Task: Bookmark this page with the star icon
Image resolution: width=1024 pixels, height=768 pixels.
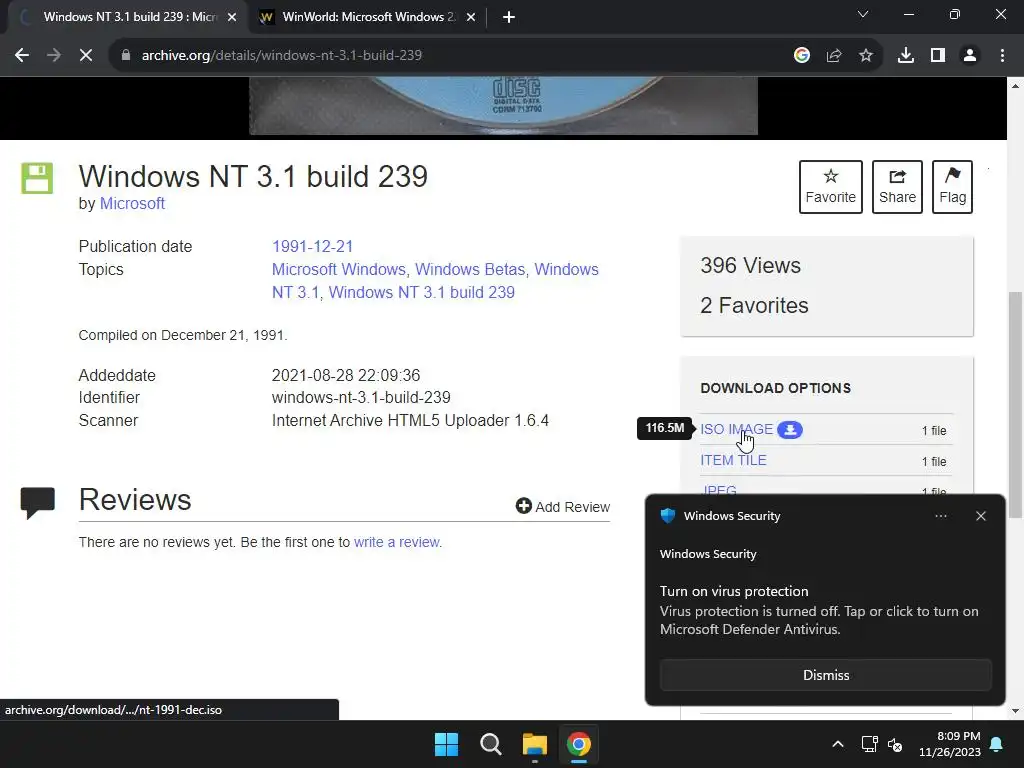Action: pos(866,56)
